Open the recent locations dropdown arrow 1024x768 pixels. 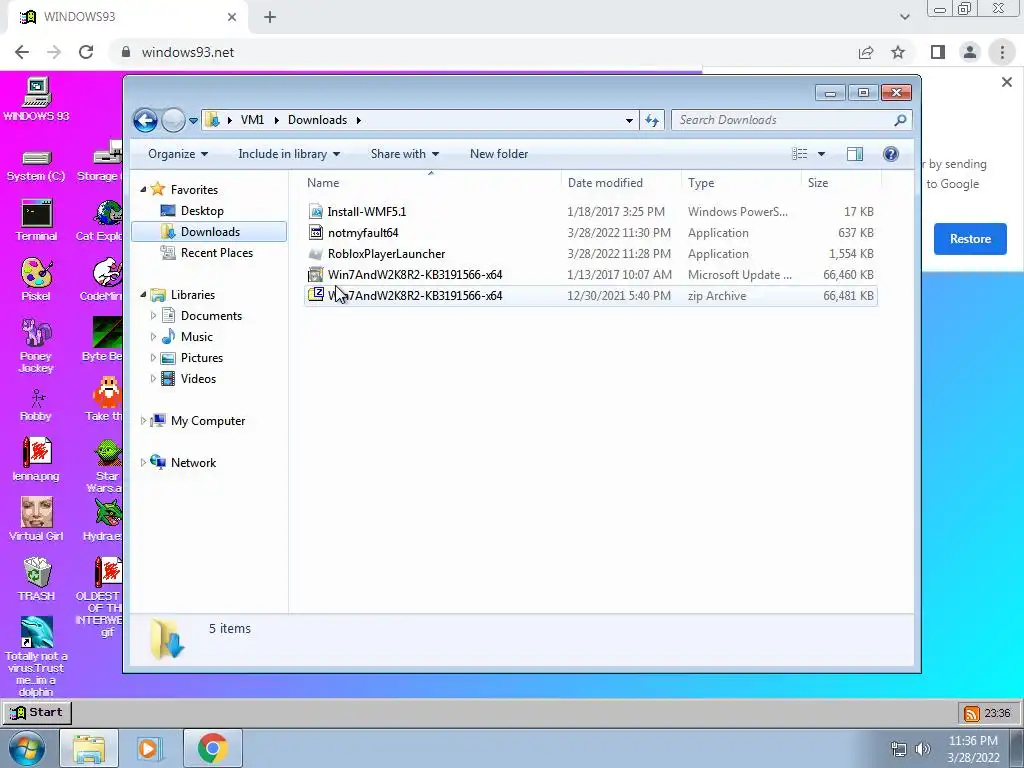coord(193,121)
